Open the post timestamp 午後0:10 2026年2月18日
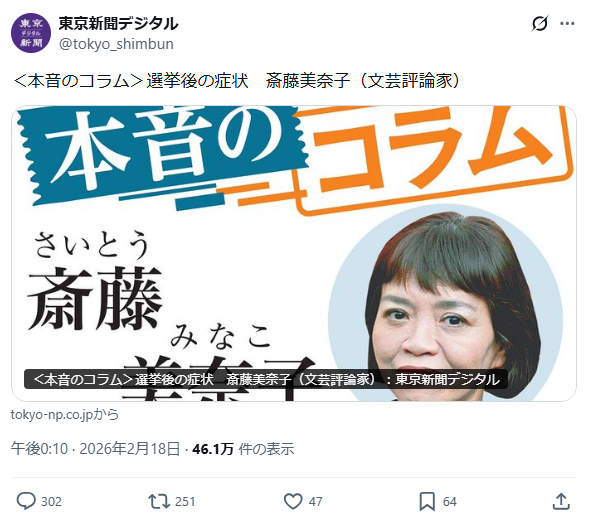The width and height of the screenshot is (591, 520). click(x=95, y=449)
